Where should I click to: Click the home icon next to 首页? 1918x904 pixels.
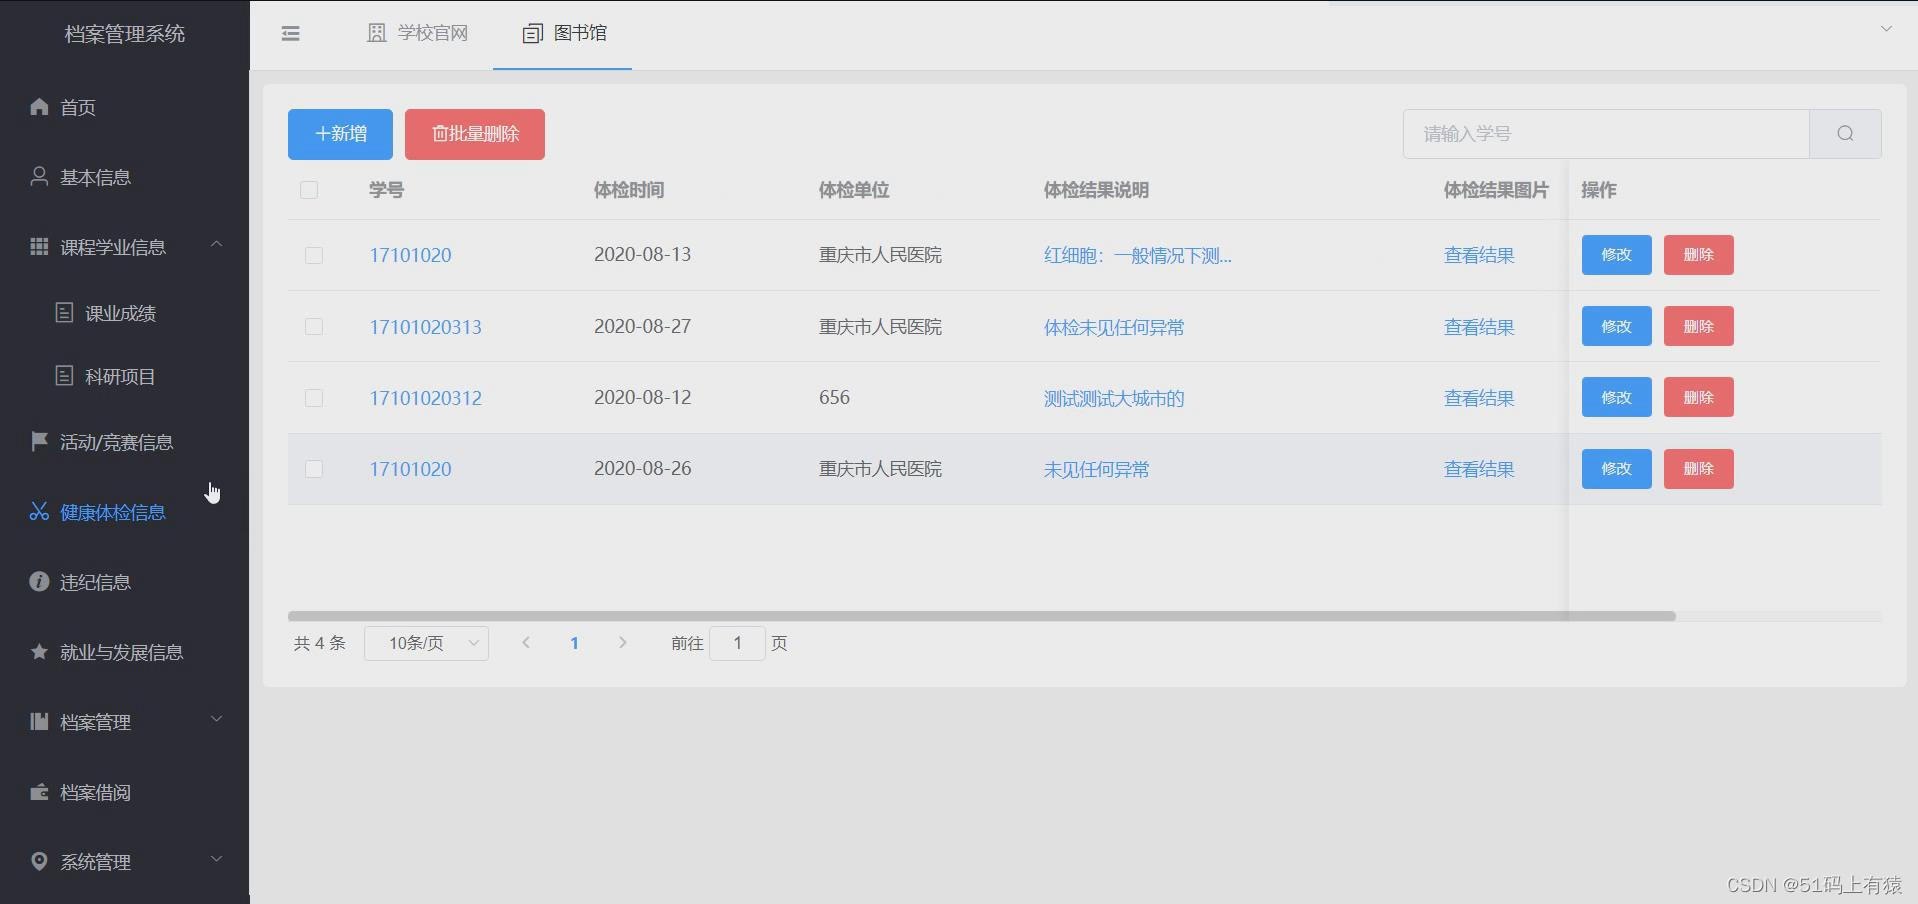click(39, 106)
